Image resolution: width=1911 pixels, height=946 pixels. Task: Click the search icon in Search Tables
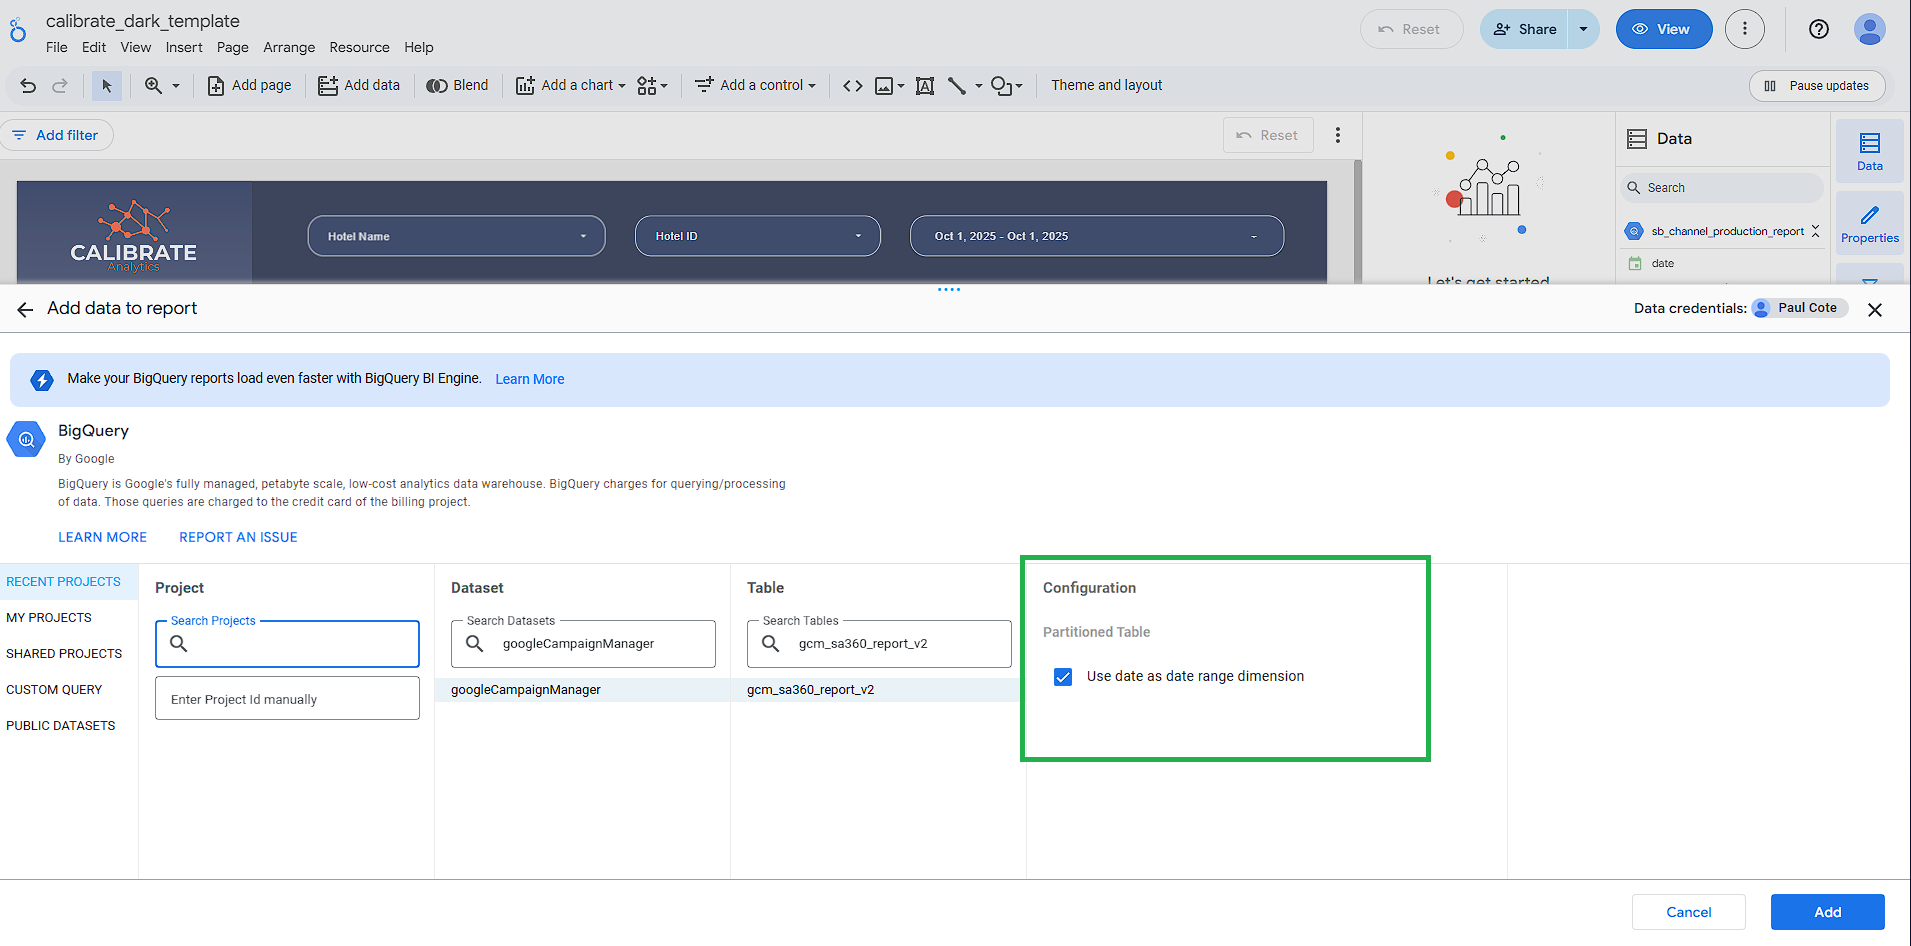[x=771, y=643]
